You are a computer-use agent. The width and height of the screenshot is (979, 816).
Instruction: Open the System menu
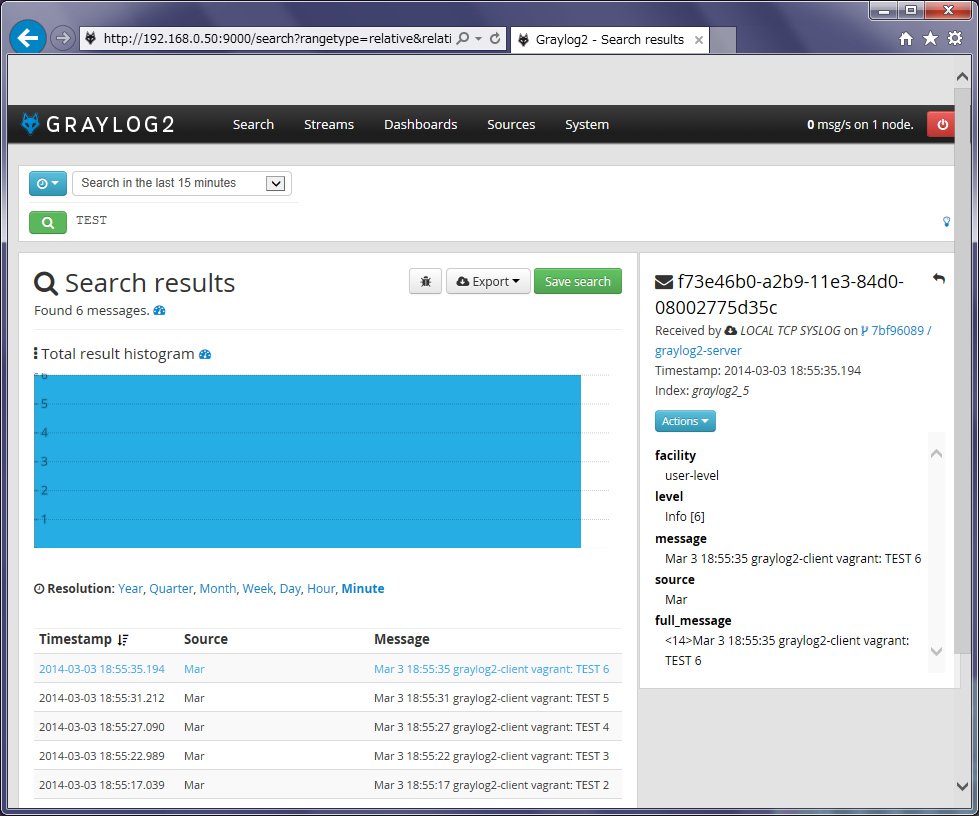coord(587,124)
